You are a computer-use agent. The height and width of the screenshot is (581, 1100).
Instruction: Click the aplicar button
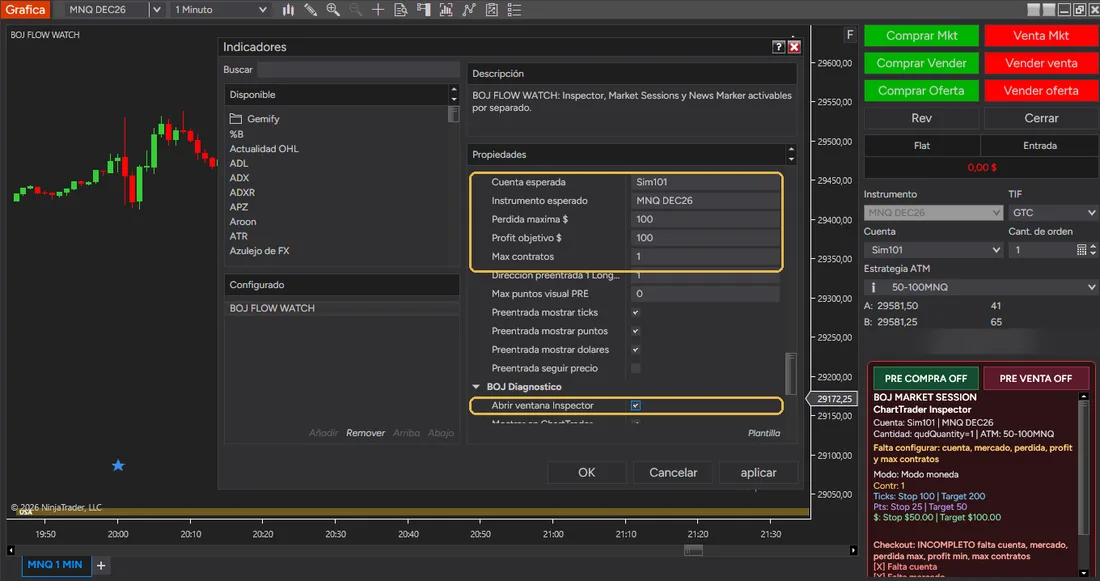(x=758, y=472)
